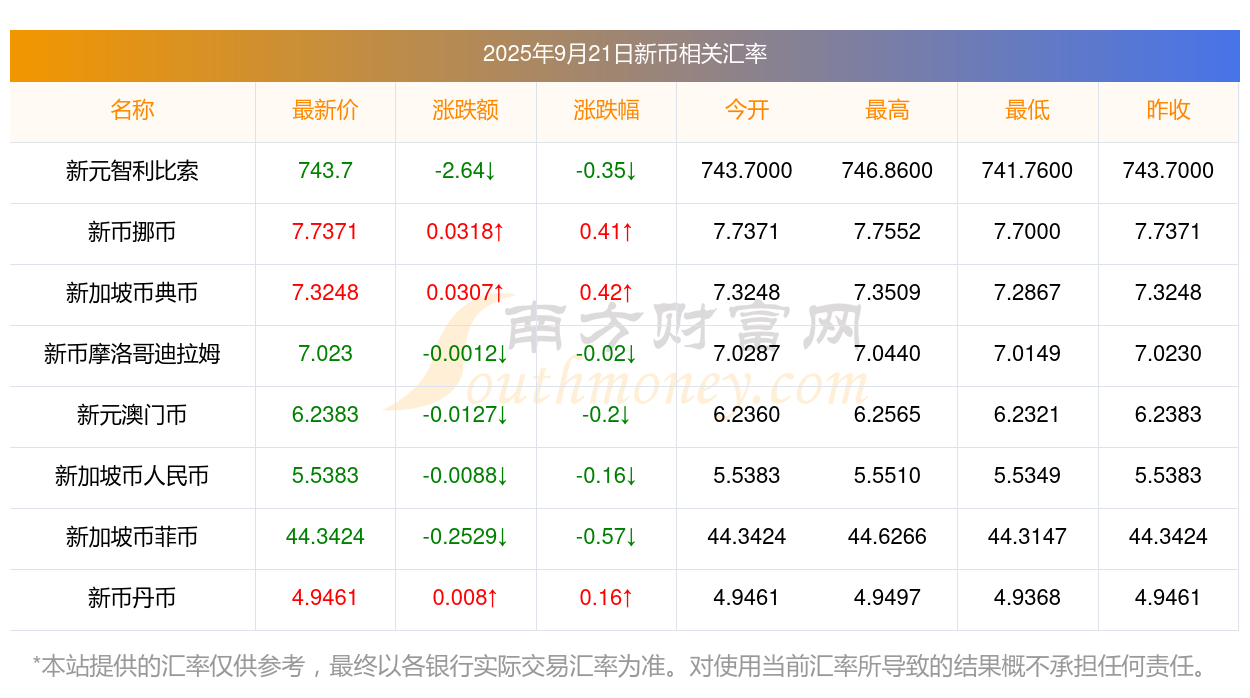Select the 最低 column header
This screenshot has height=698, width=1250.
(1028, 110)
